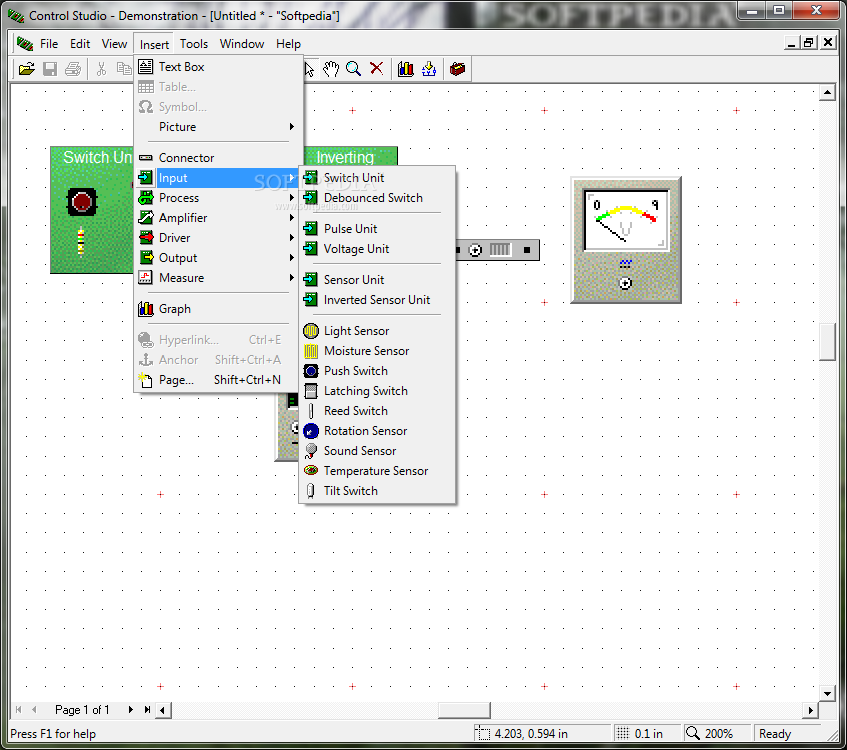847x750 pixels.
Task: Click the Print toolbar icon
Action: 73,69
